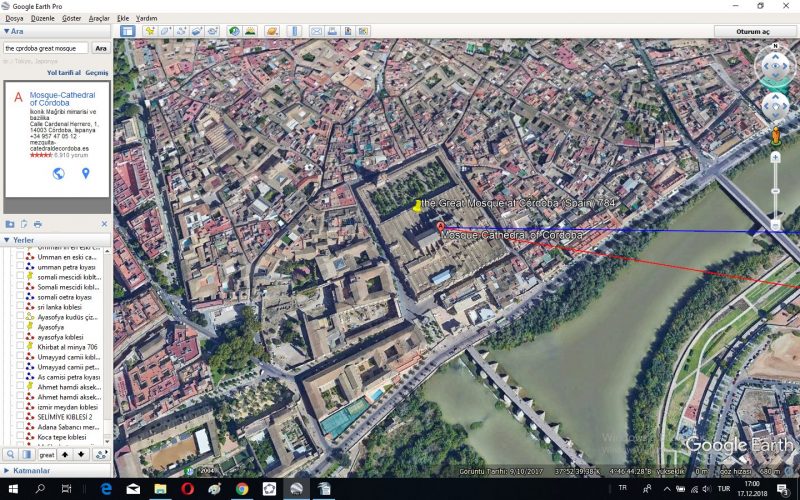
Task: Click the zoom slider handle
Action: (x=776, y=191)
